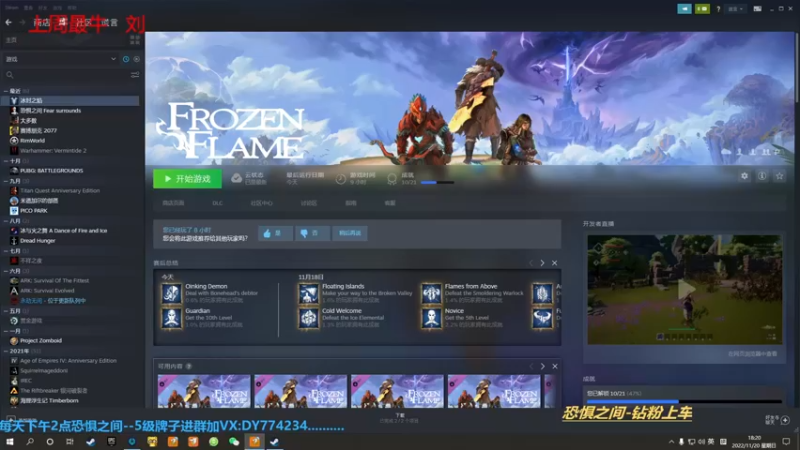The image size is (800, 450).
Task: Collapse the 五月 group
Action: point(6,311)
